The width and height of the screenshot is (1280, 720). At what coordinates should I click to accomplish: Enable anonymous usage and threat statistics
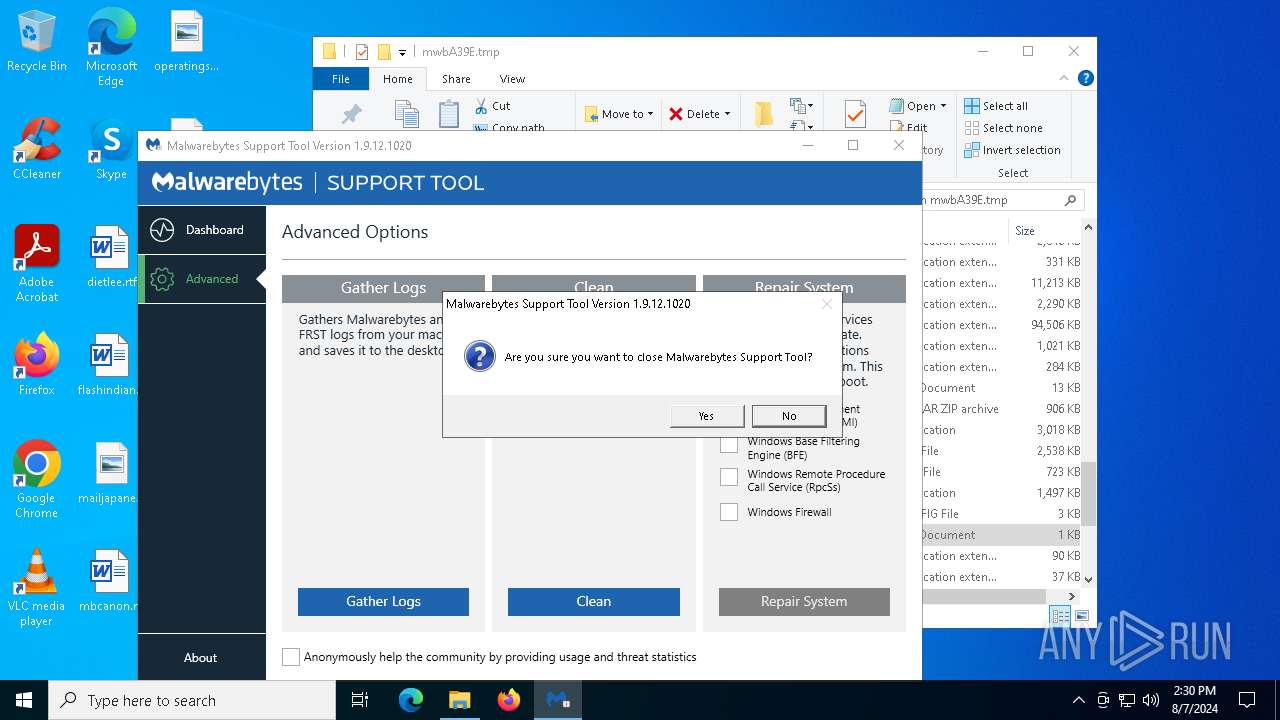[x=291, y=657]
